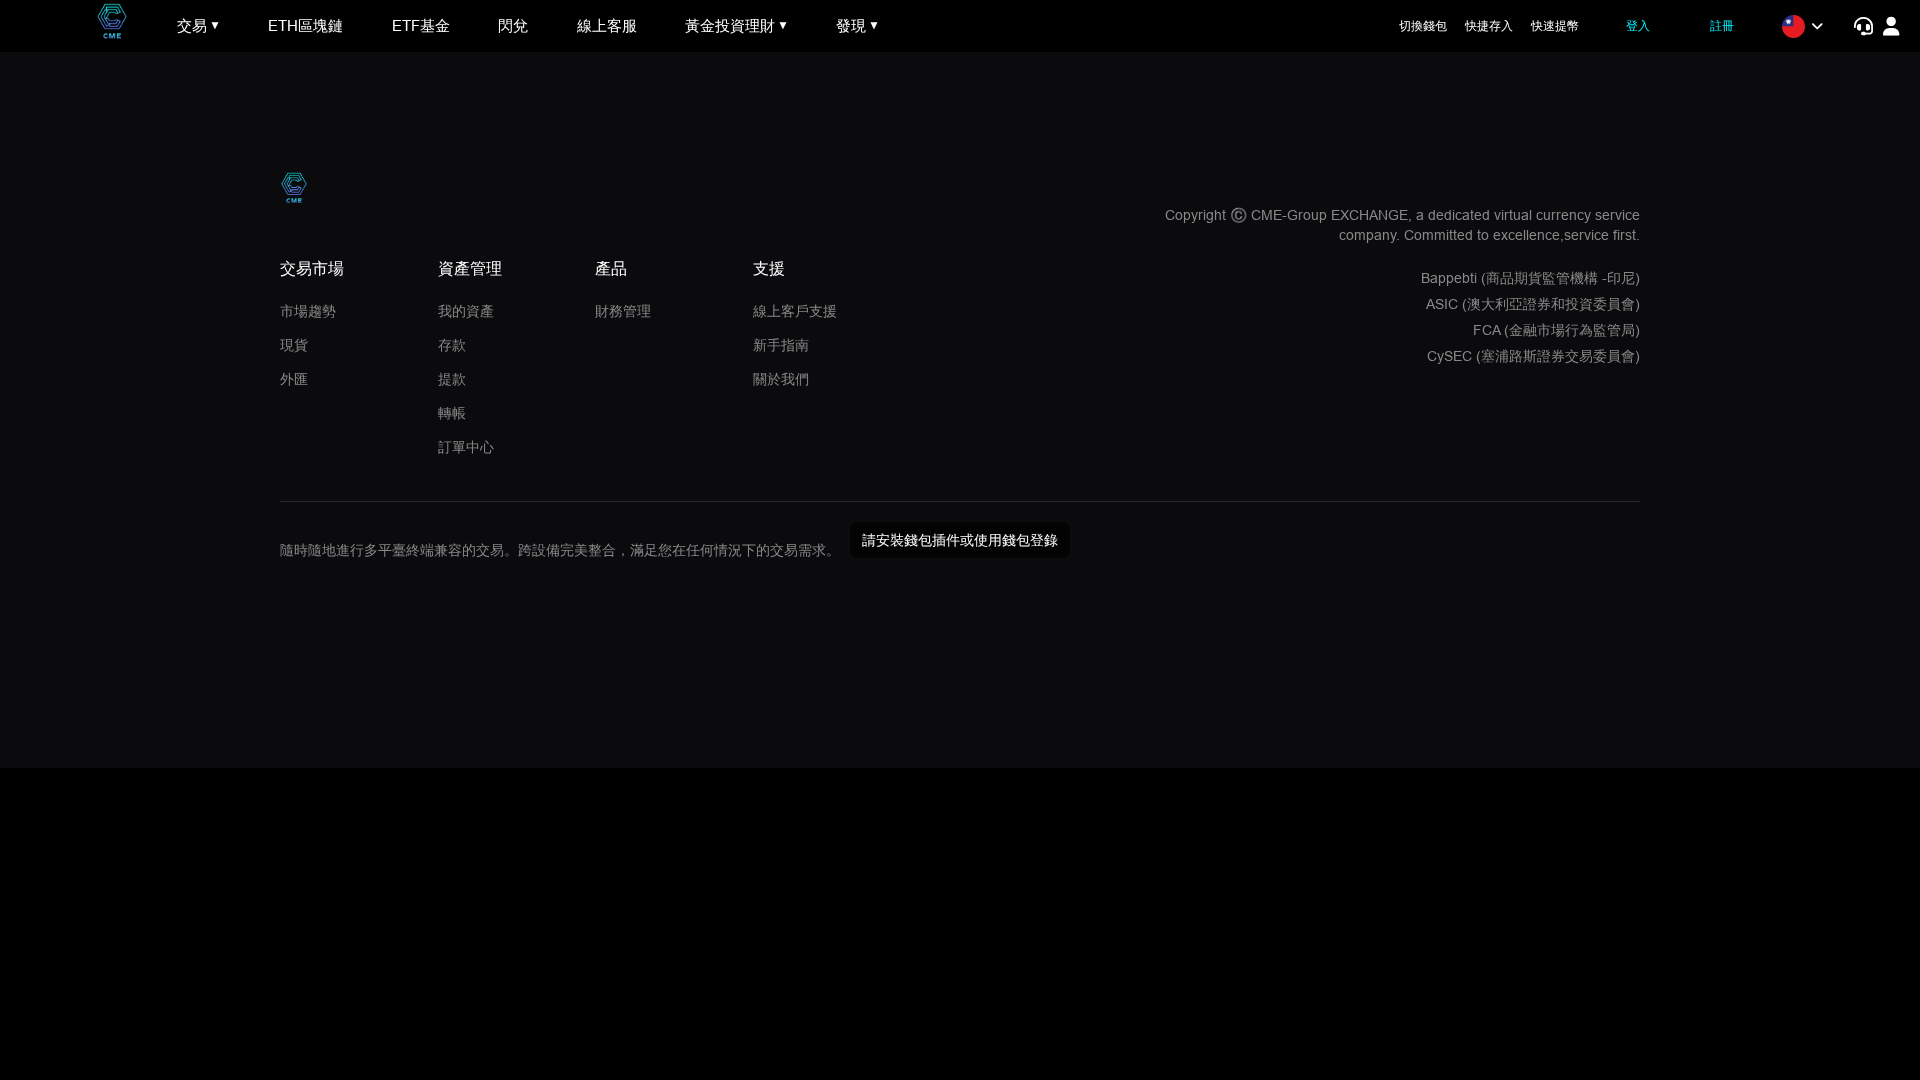Open the 提款 footer link

[x=452, y=380]
